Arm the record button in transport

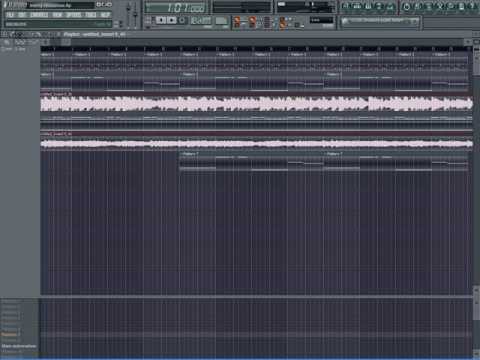pos(182,20)
